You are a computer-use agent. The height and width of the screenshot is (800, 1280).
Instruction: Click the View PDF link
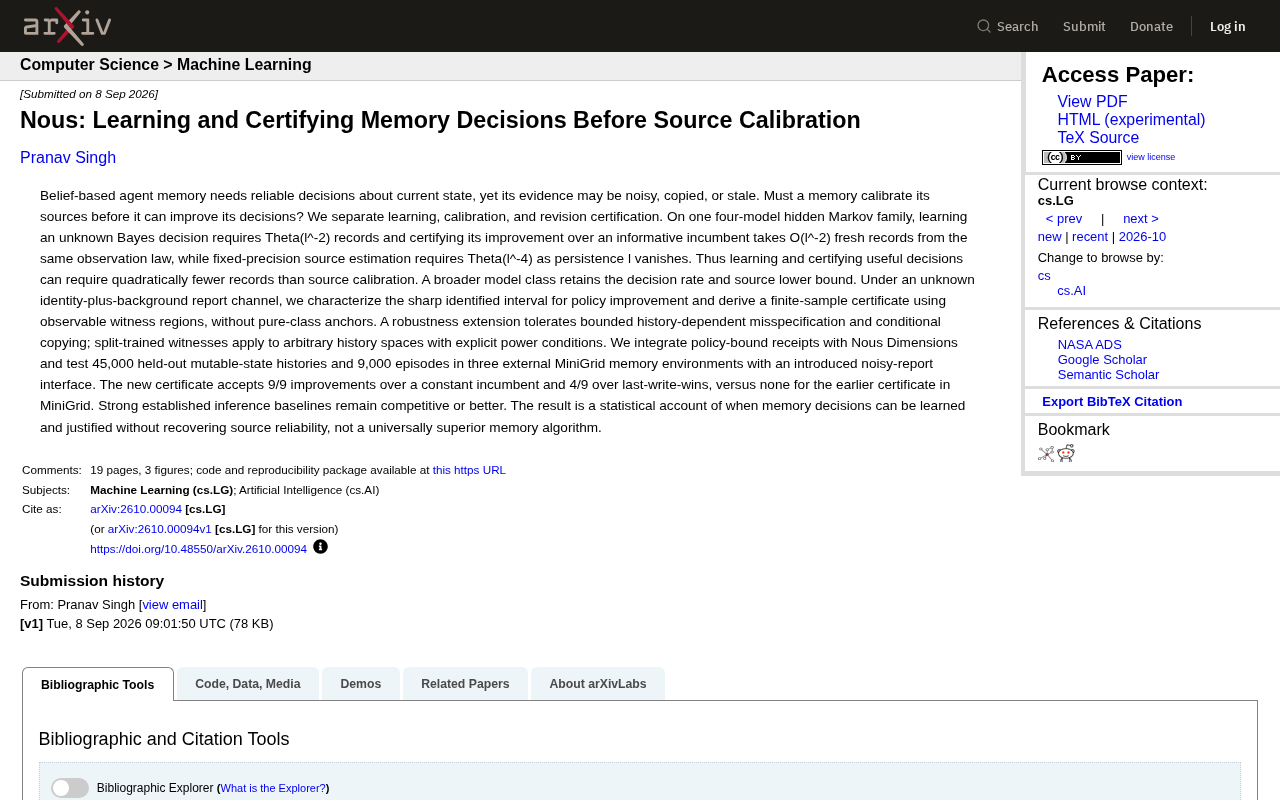1092,102
